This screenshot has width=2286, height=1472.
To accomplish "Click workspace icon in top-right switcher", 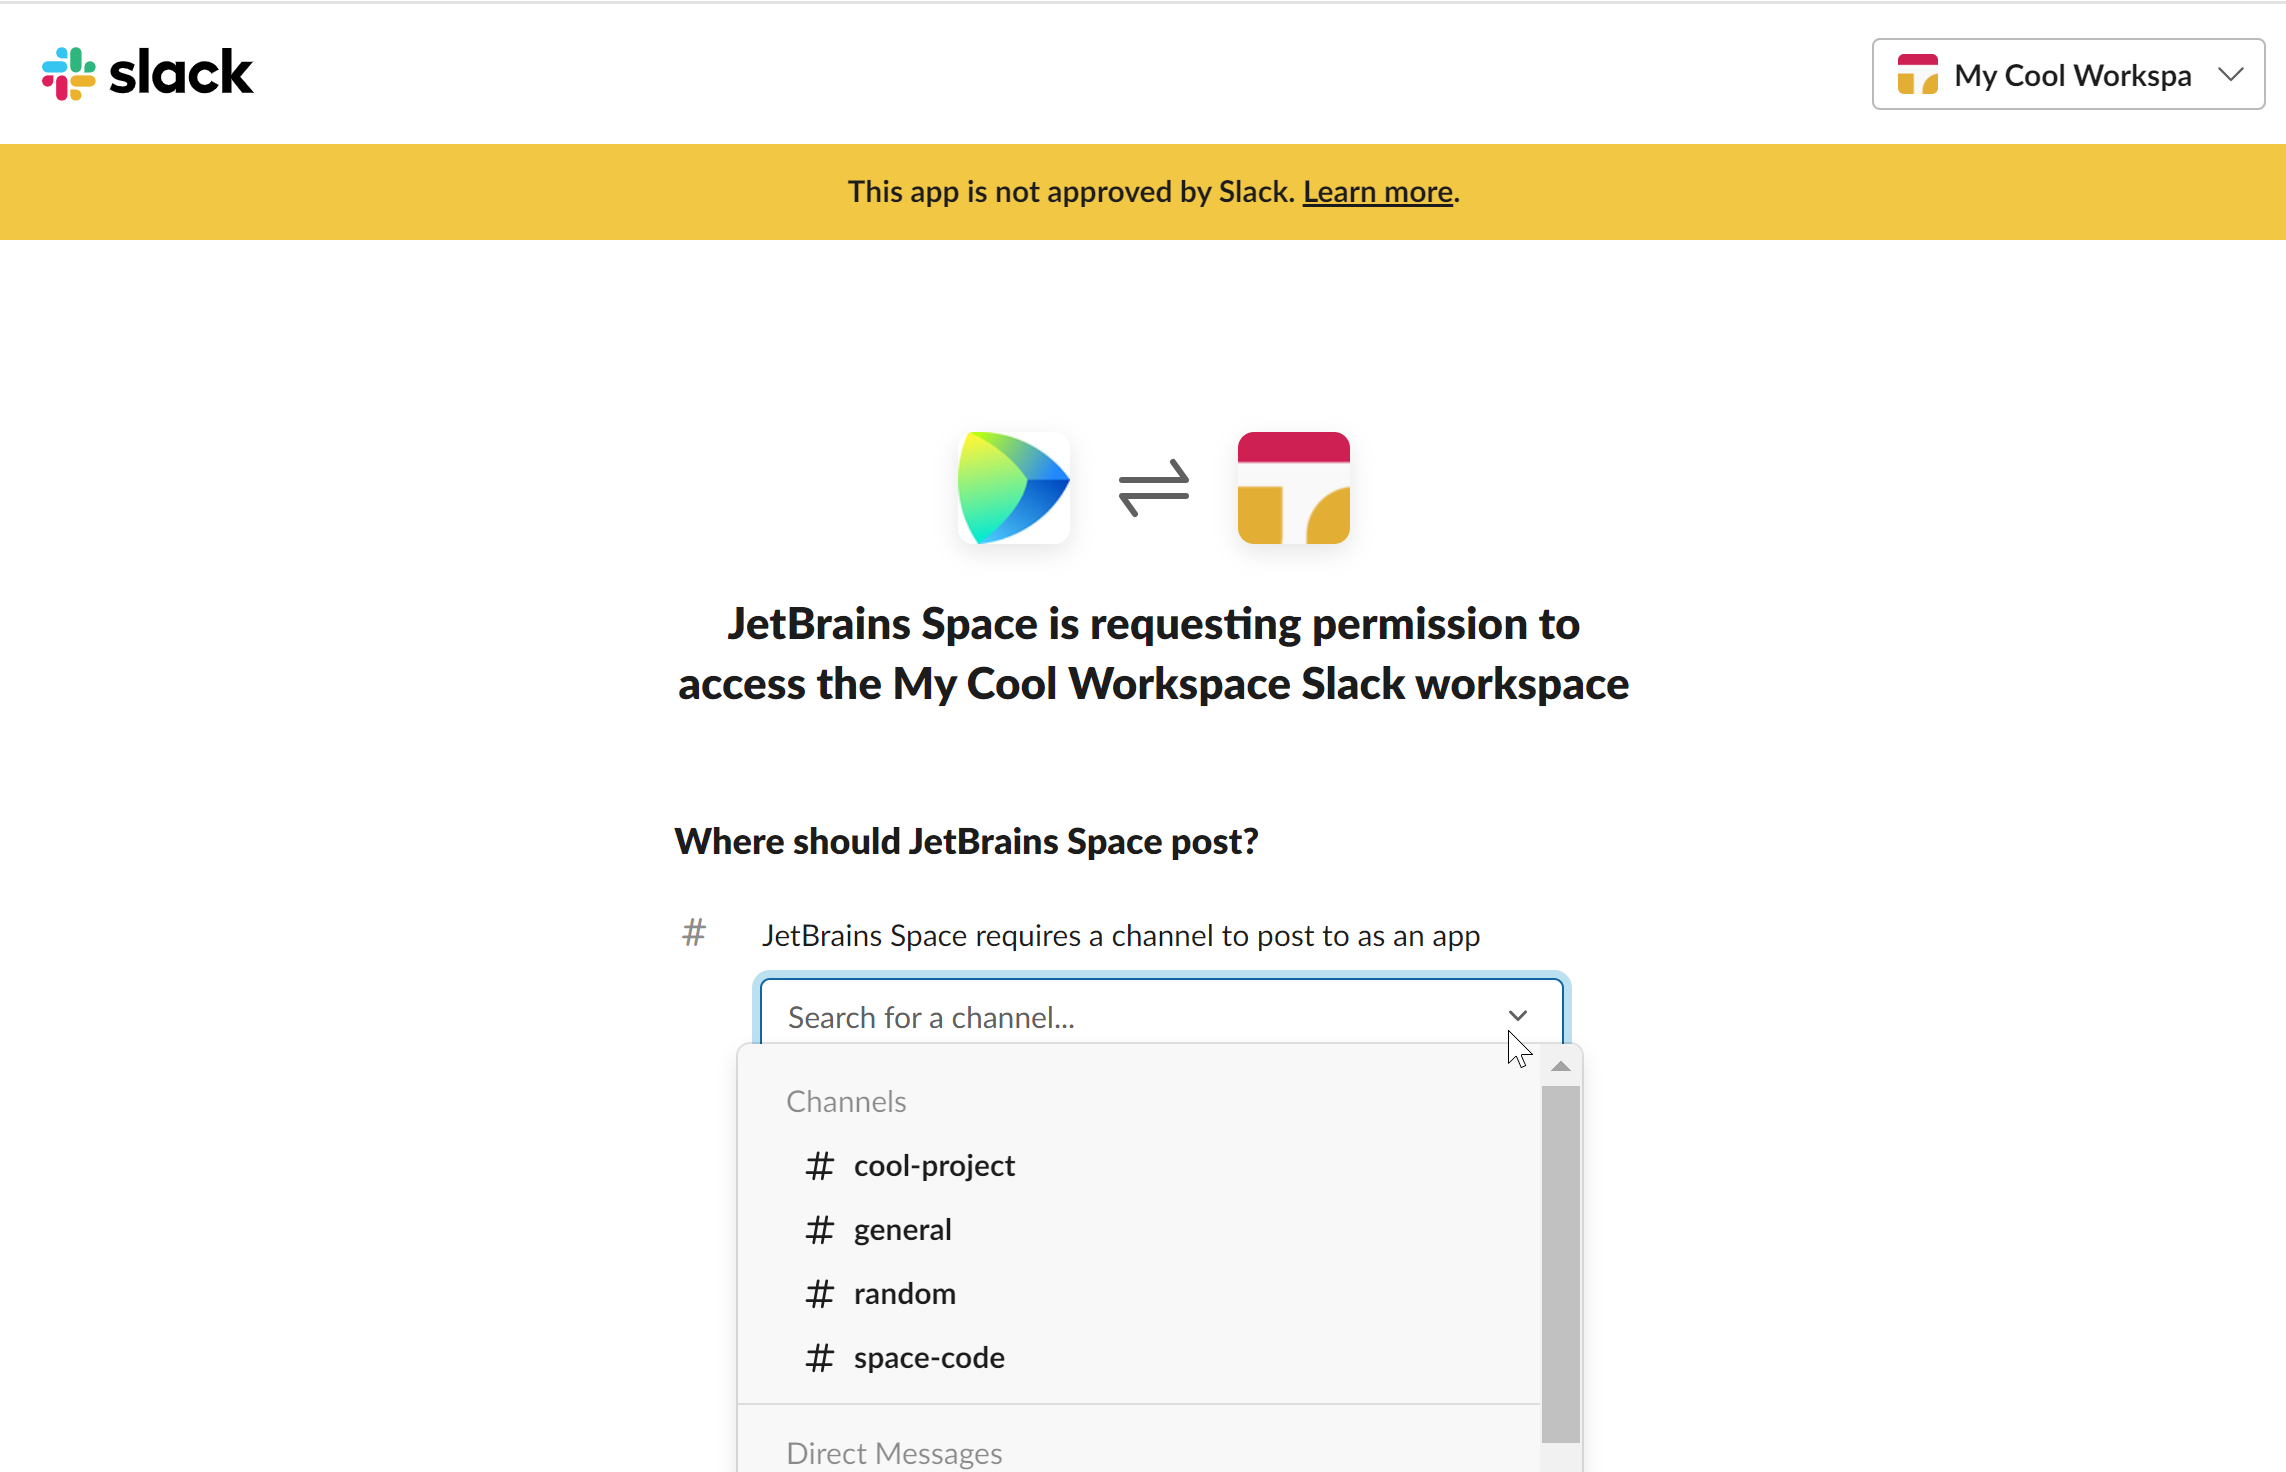I will 1917,75.
